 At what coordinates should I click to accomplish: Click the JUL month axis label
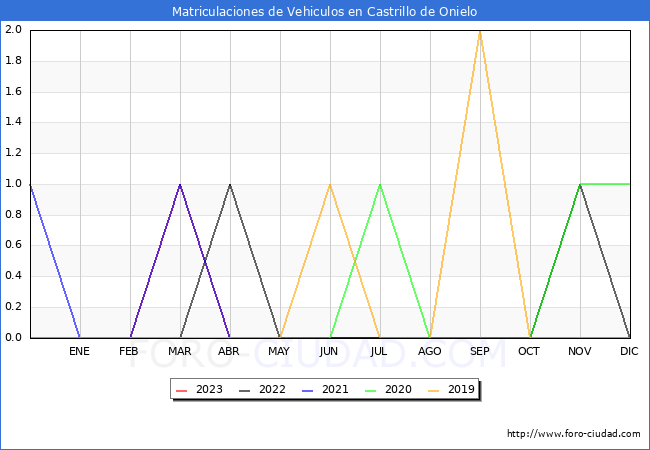pyautogui.click(x=379, y=351)
